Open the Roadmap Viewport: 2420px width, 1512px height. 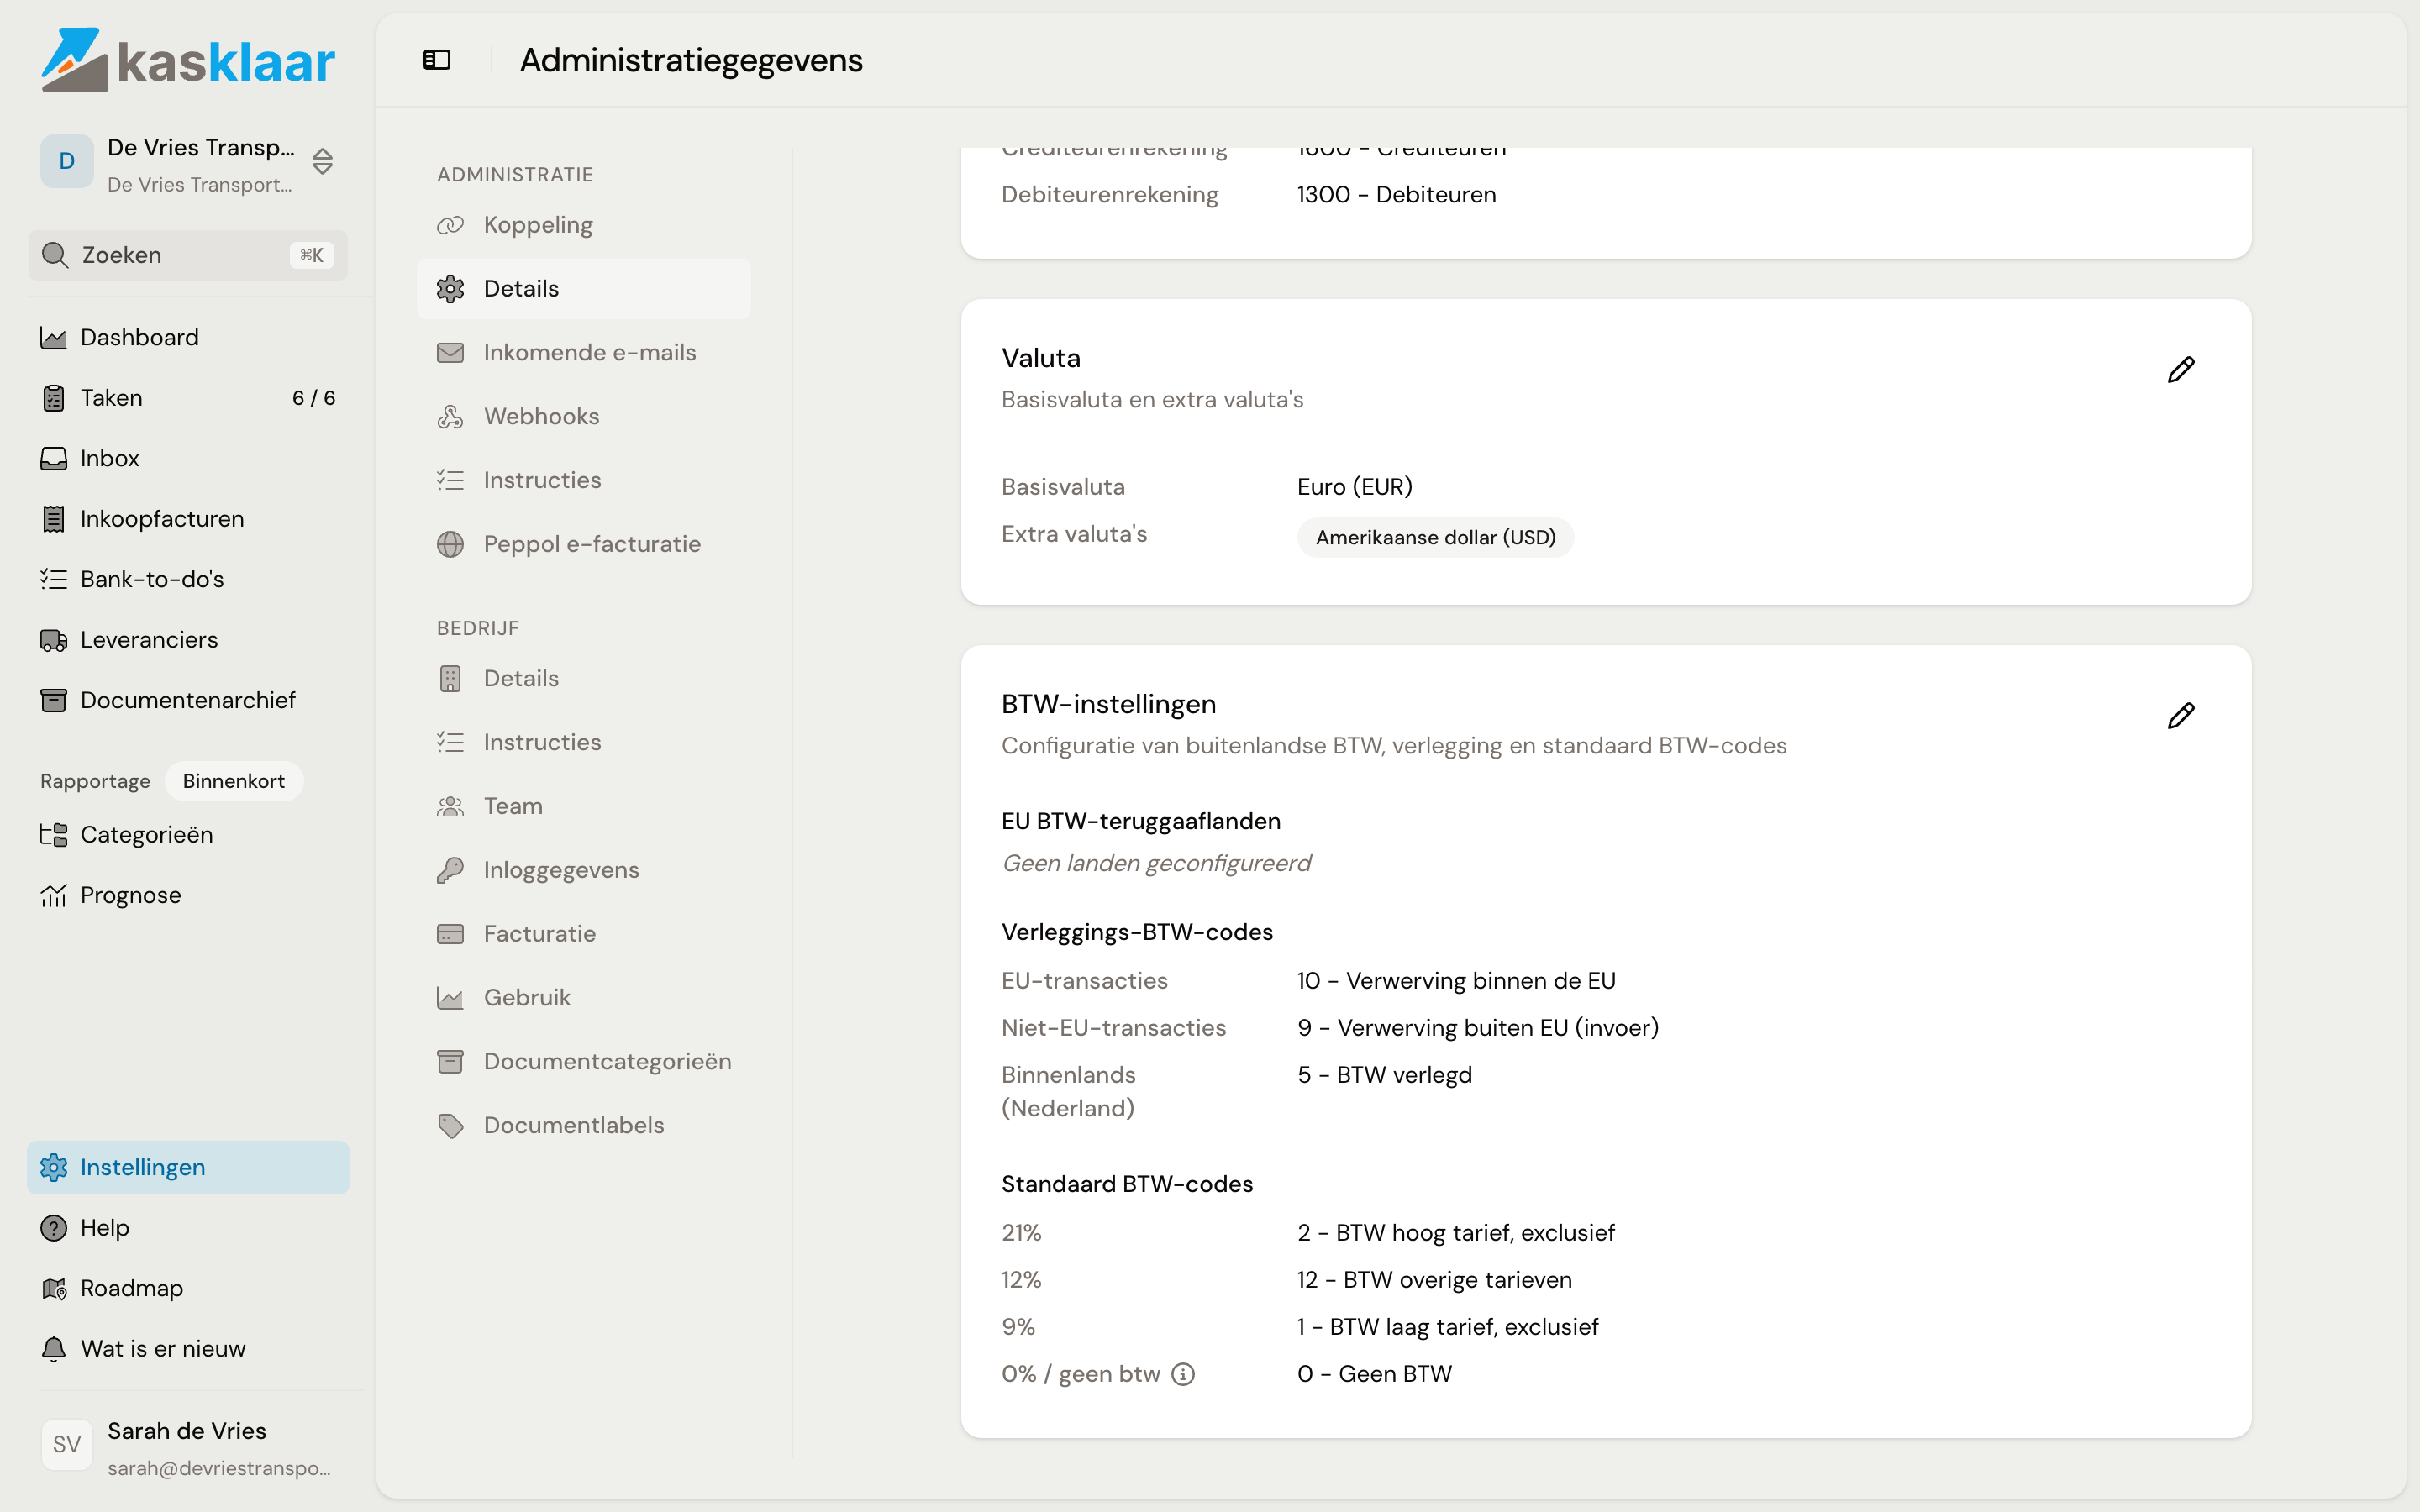click(x=188, y=1288)
